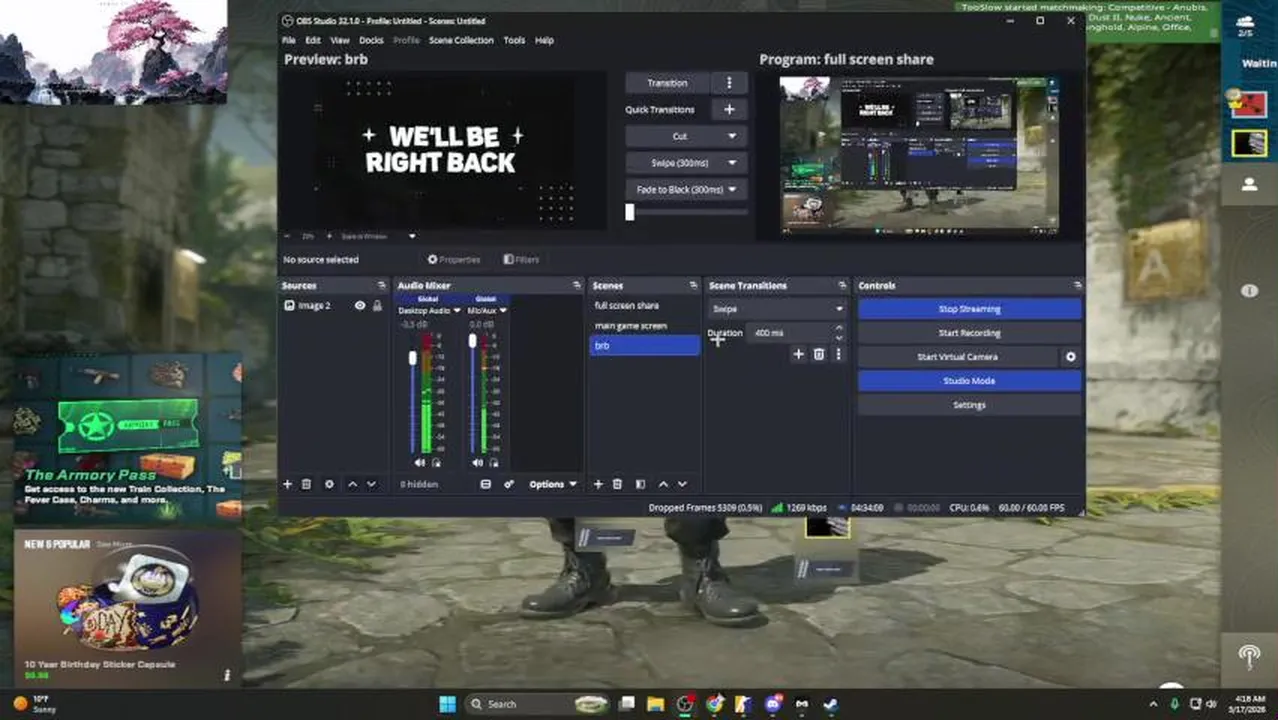Screen dimensions: 1278x720
Task: Open the Swipe scene transition combo box
Action: pos(777,309)
